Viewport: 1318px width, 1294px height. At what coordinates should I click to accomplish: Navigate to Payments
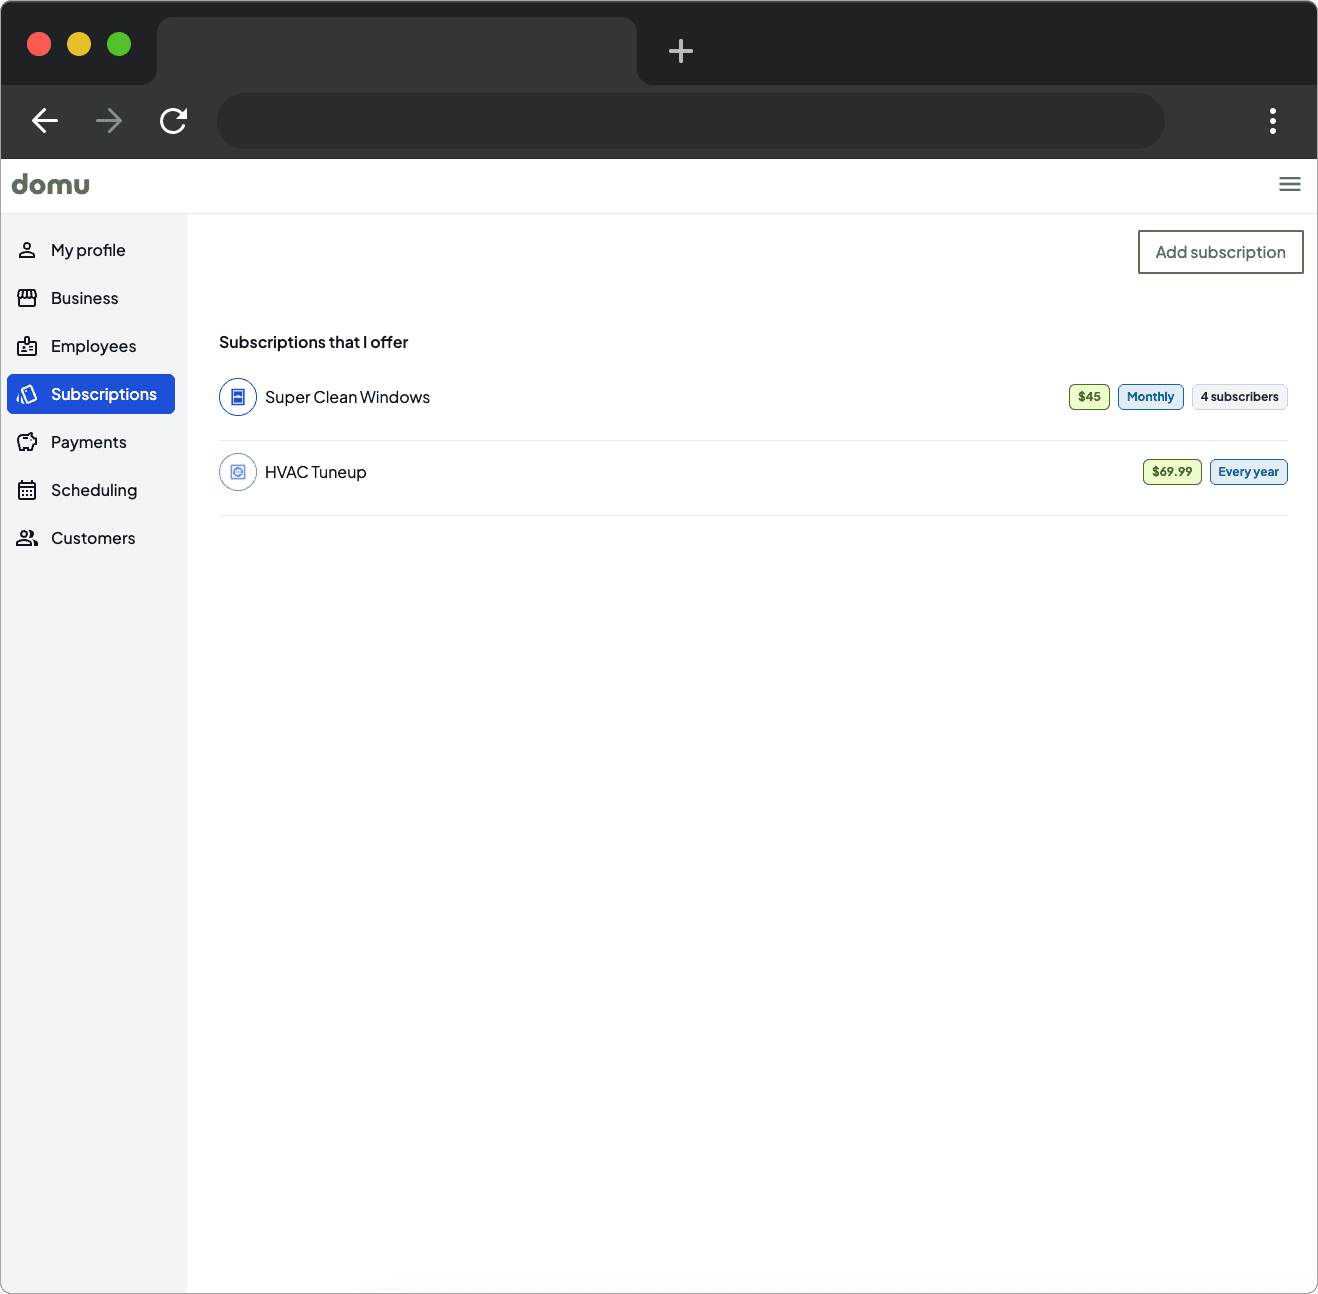pos(91,442)
